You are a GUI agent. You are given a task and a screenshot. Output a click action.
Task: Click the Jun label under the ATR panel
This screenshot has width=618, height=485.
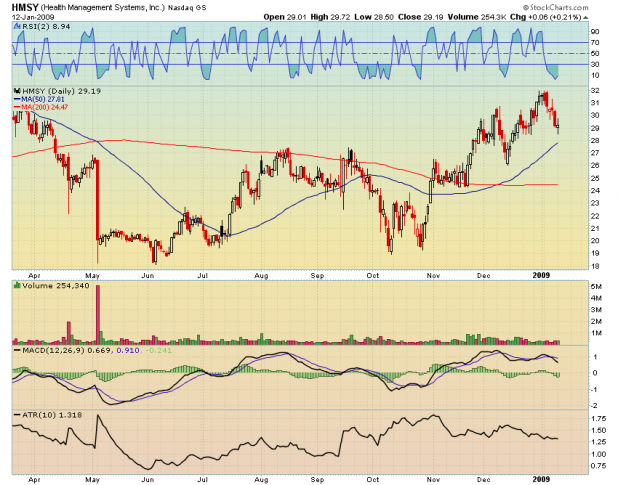point(147,480)
